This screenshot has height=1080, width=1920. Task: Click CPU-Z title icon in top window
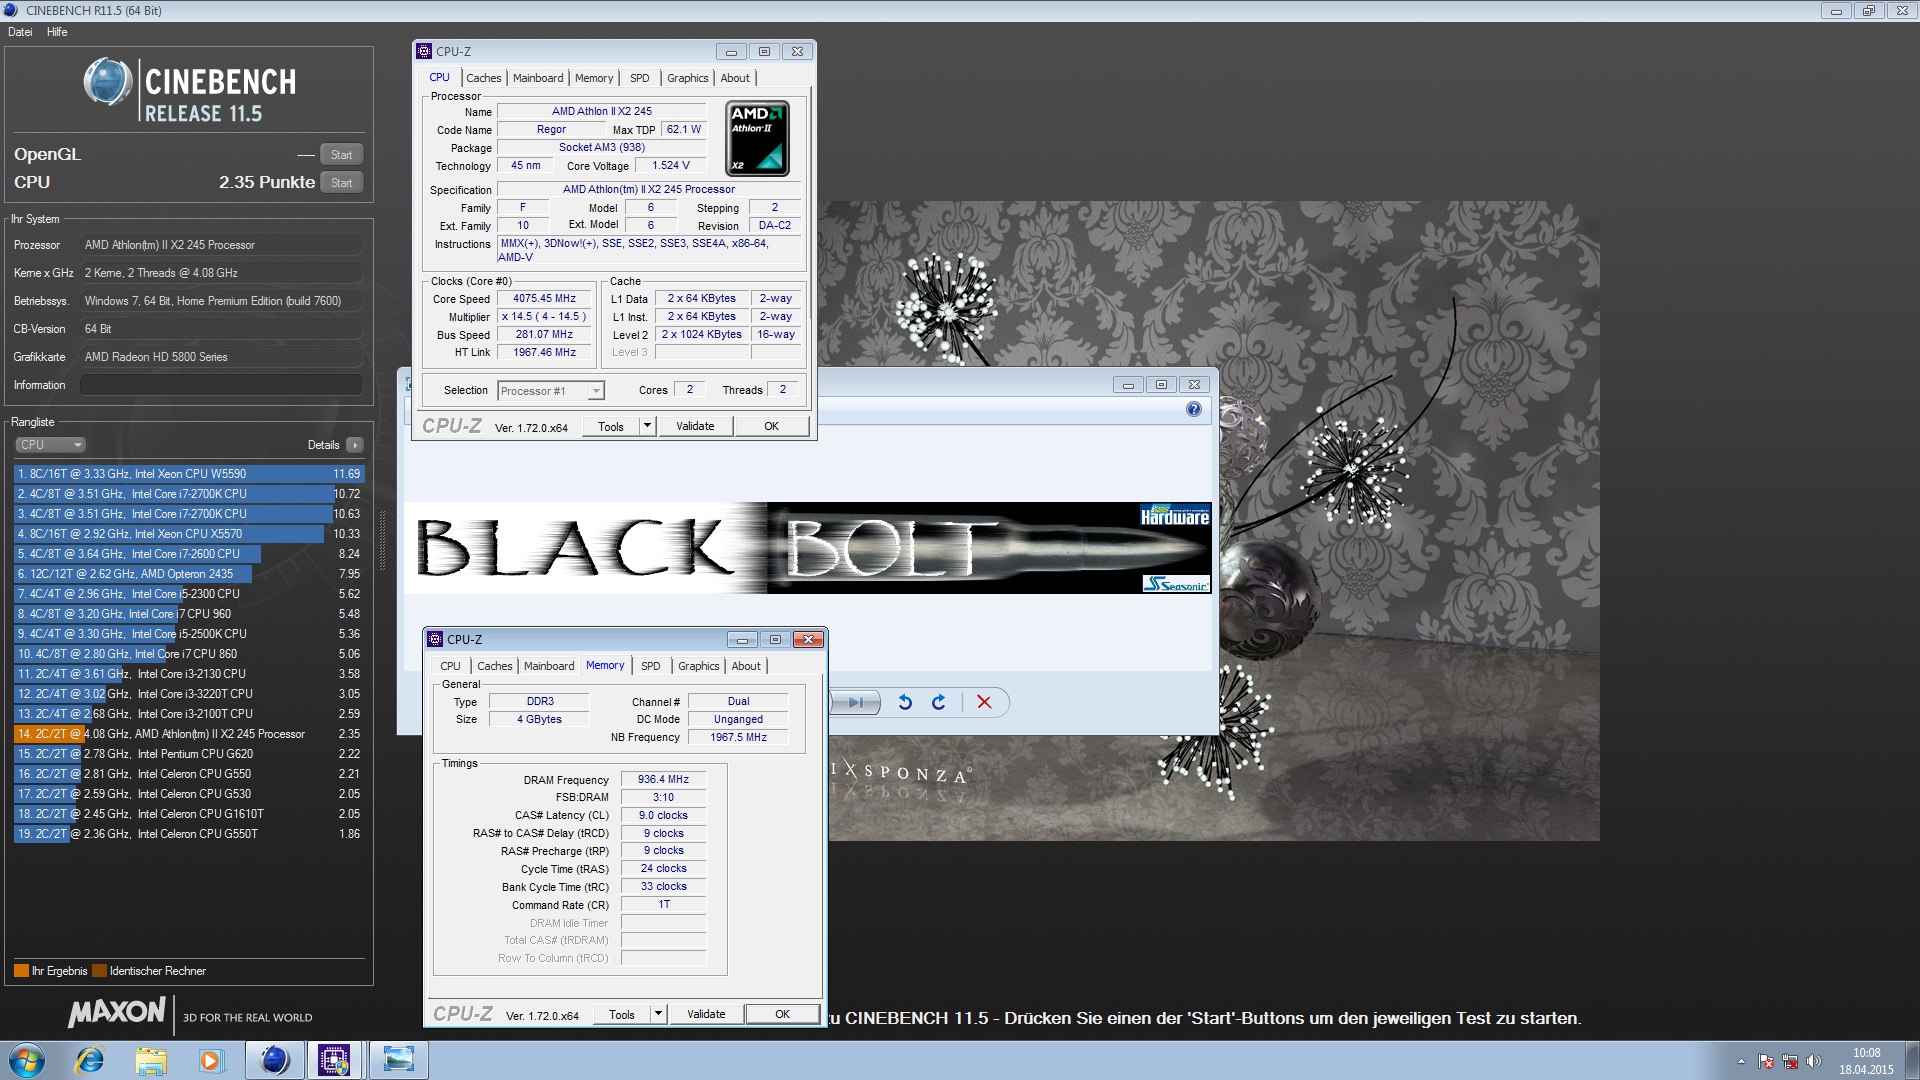[x=424, y=51]
